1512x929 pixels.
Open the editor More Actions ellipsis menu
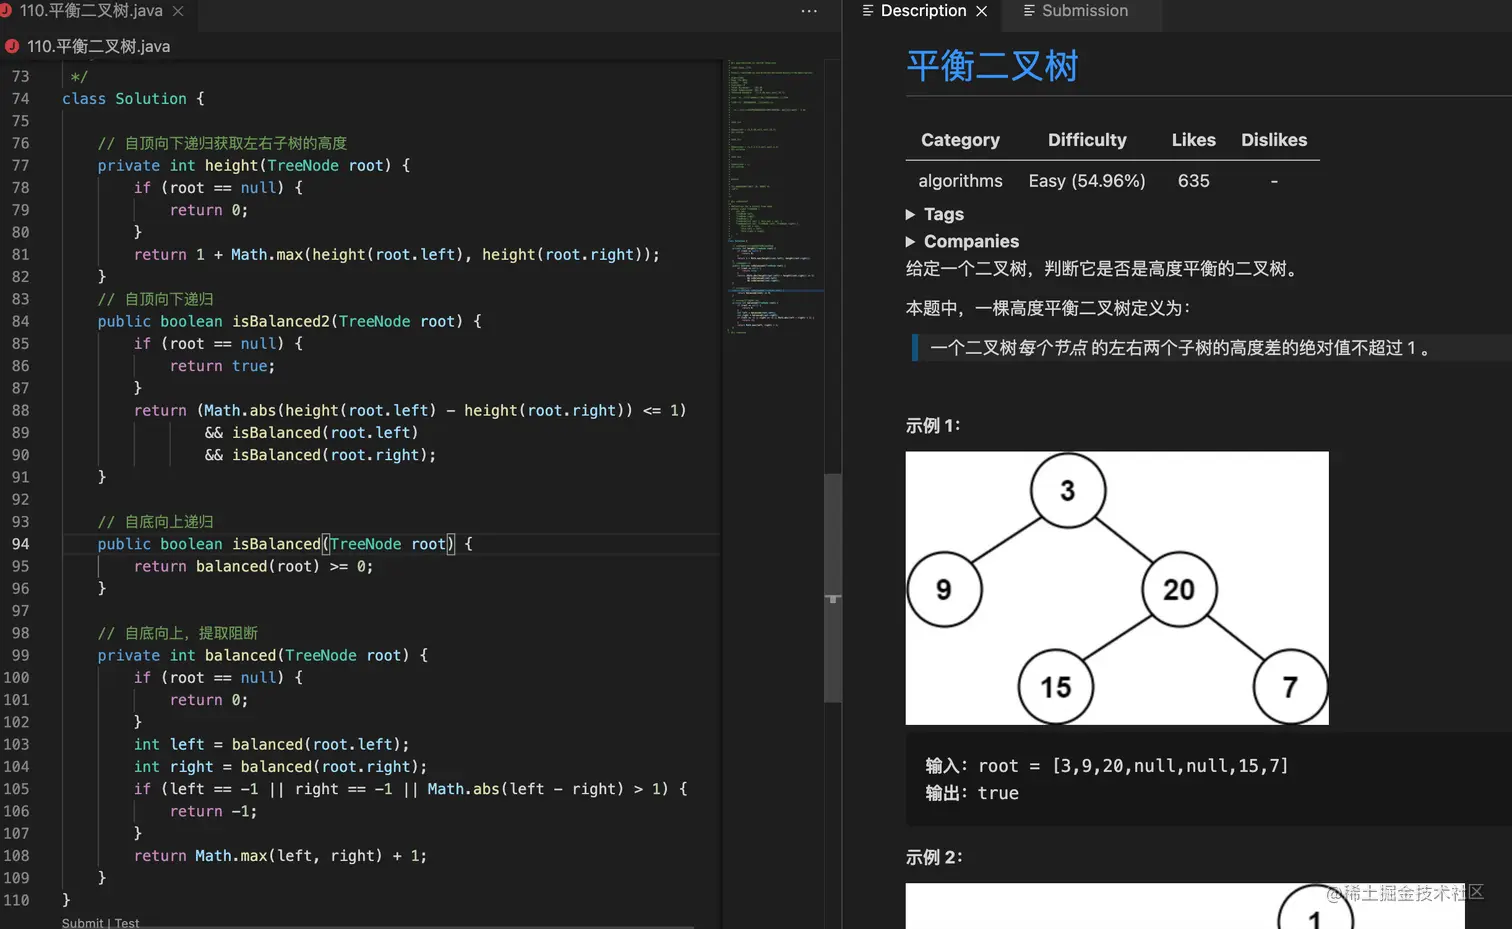tap(809, 11)
